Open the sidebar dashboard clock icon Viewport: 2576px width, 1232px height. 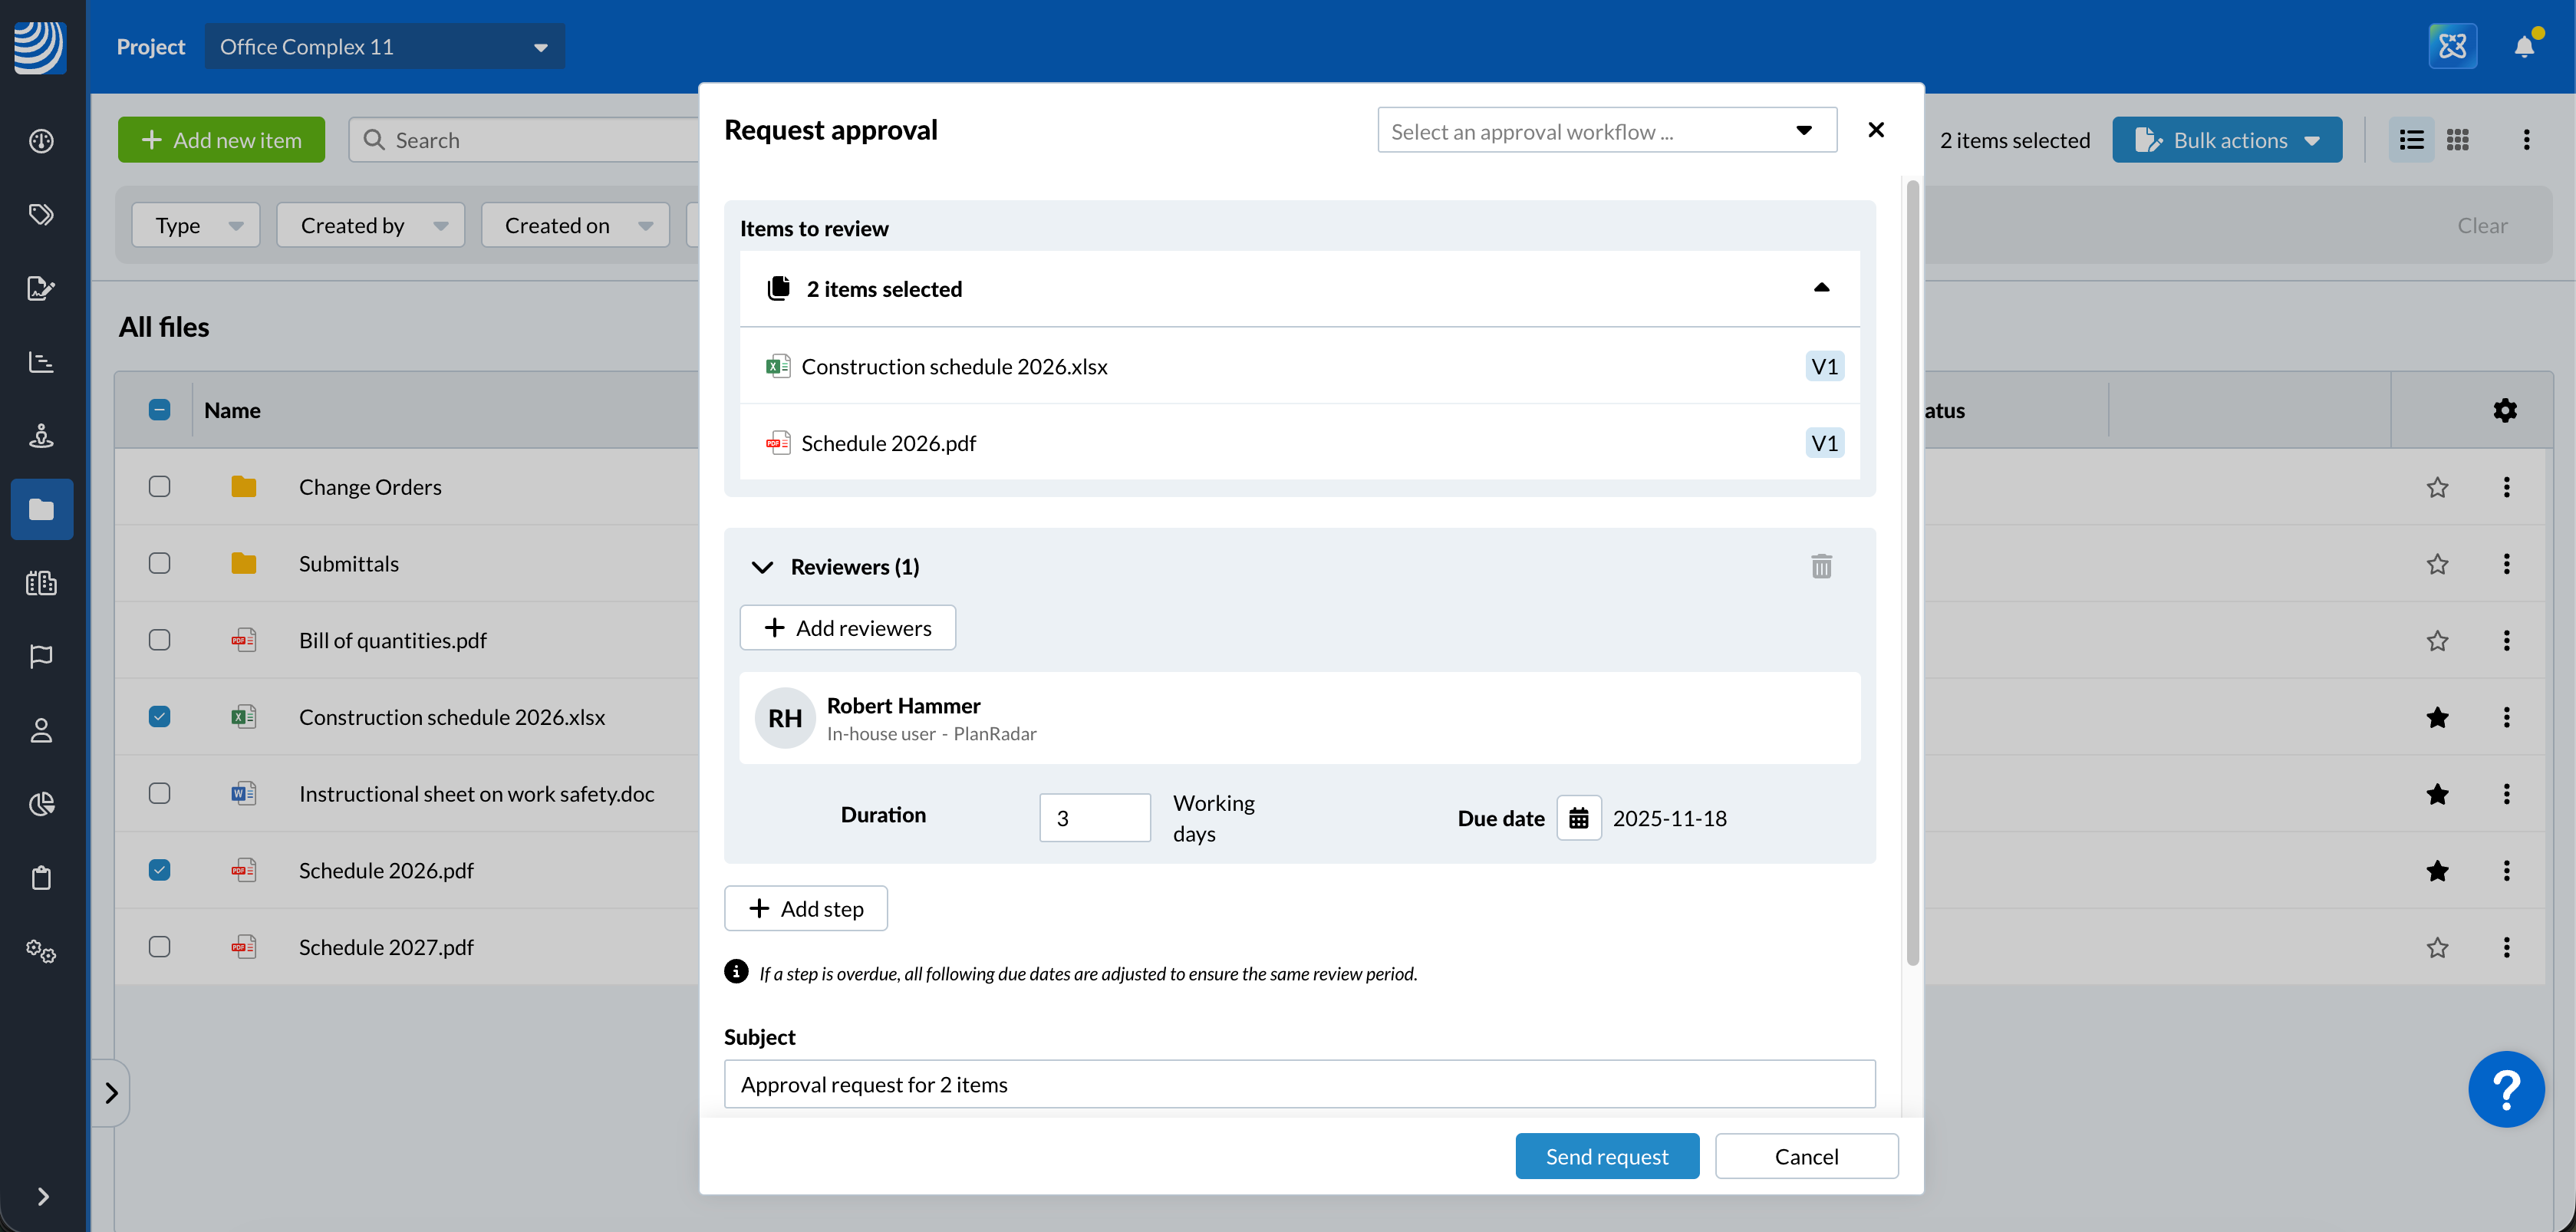click(x=41, y=141)
